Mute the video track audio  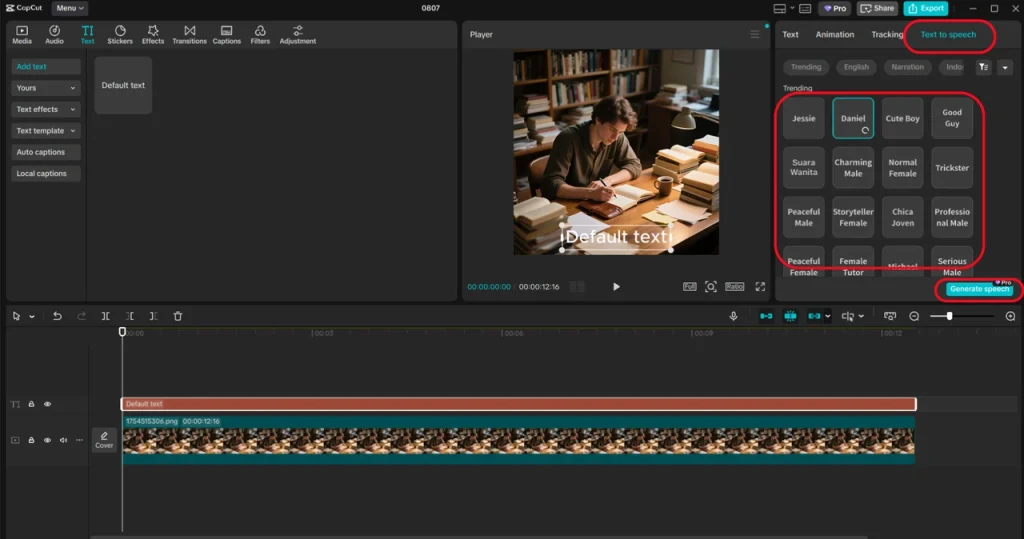pos(63,440)
